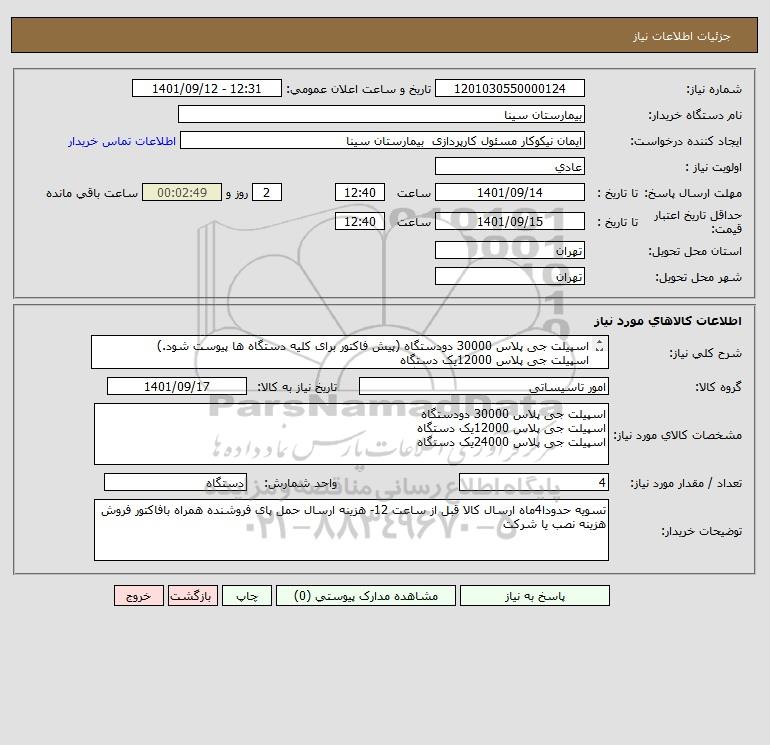
Task: Click the مهلت ارسال پاسخ label
Action: click(693, 193)
